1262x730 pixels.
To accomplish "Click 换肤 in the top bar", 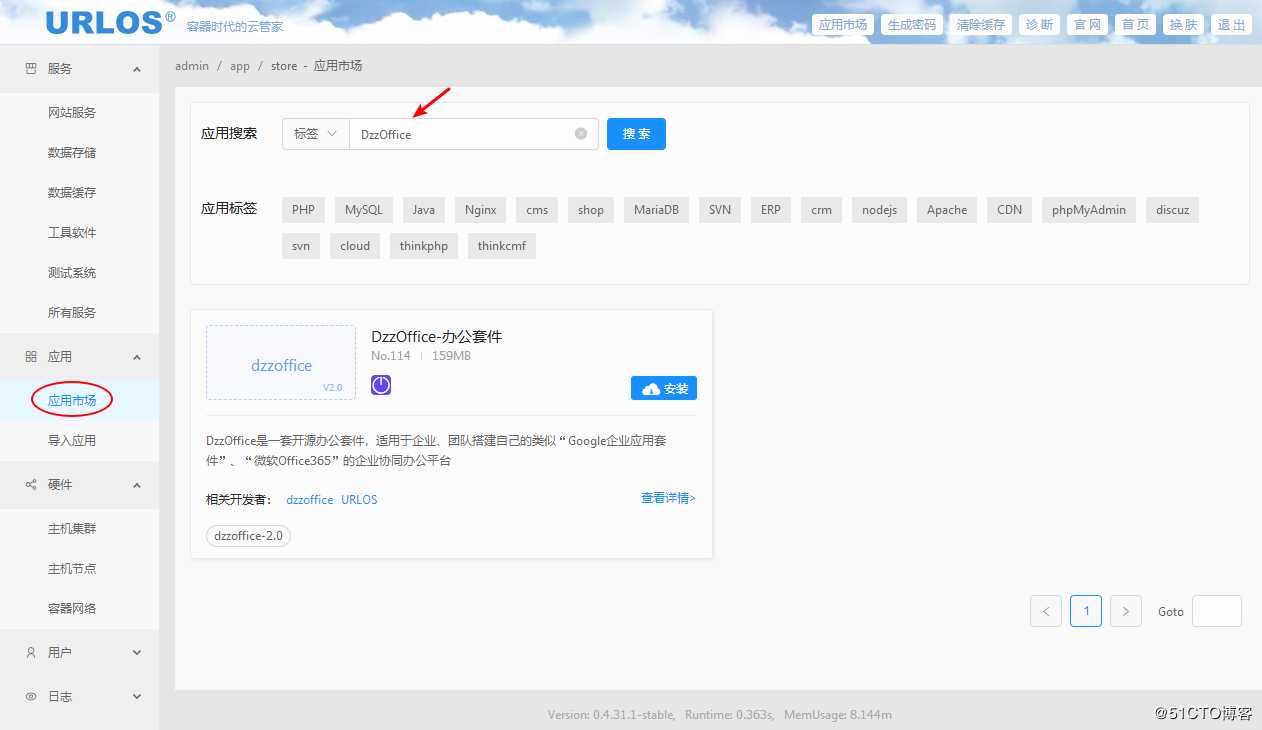I will click(1184, 25).
